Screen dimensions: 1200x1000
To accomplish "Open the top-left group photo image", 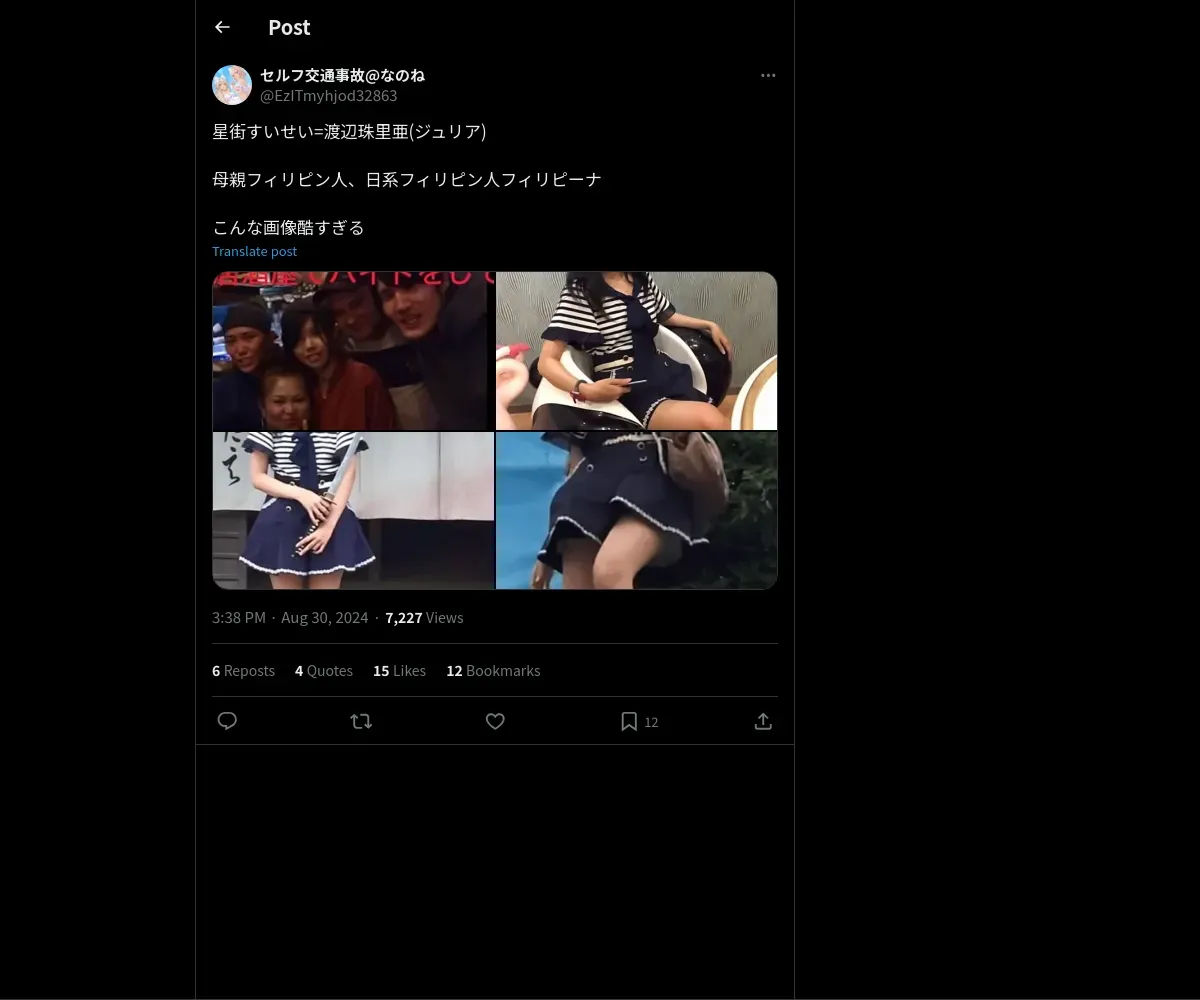I will coord(353,351).
